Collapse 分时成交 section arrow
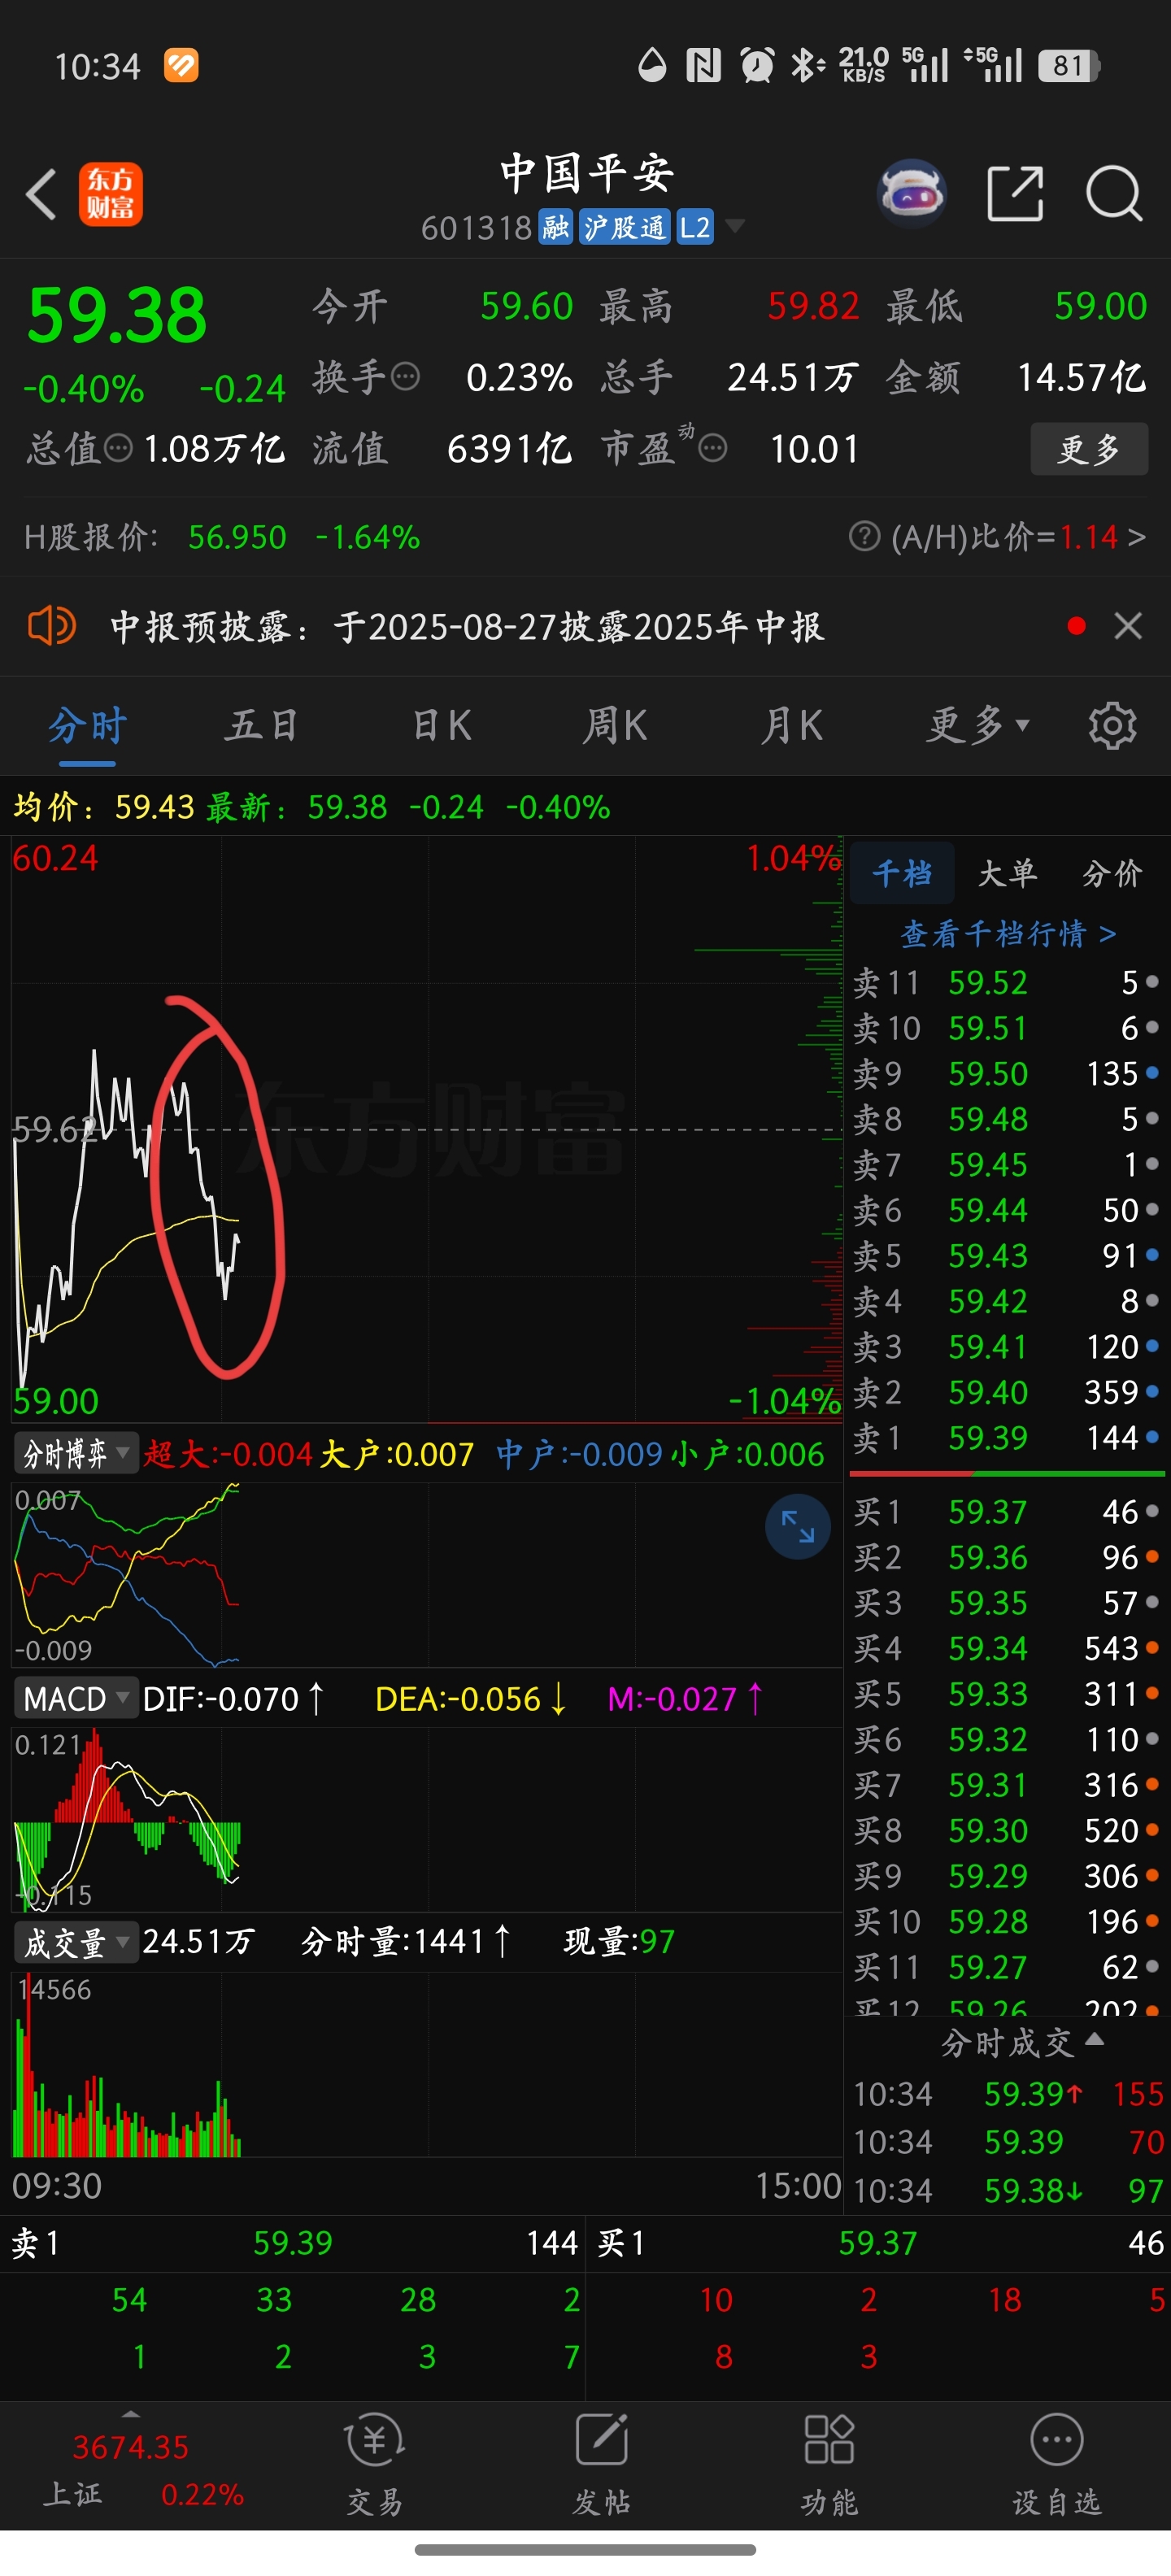1171x2576 pixels. [x=1094, y=2039]
